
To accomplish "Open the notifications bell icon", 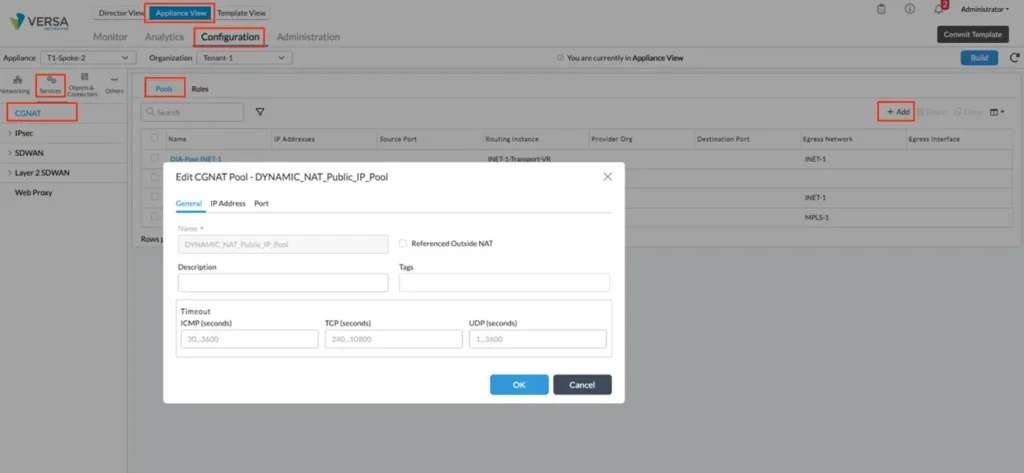I will (x=938, y=9).
